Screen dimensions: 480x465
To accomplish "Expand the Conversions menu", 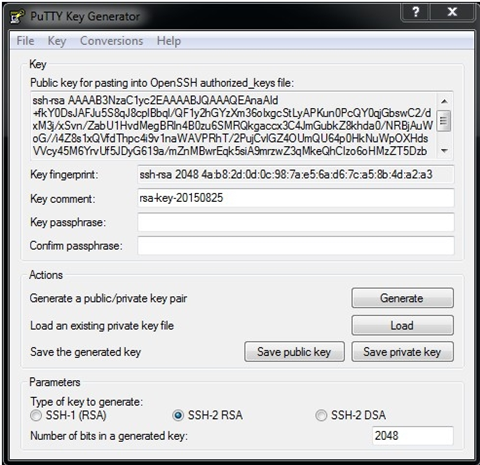I will point(111,41).
